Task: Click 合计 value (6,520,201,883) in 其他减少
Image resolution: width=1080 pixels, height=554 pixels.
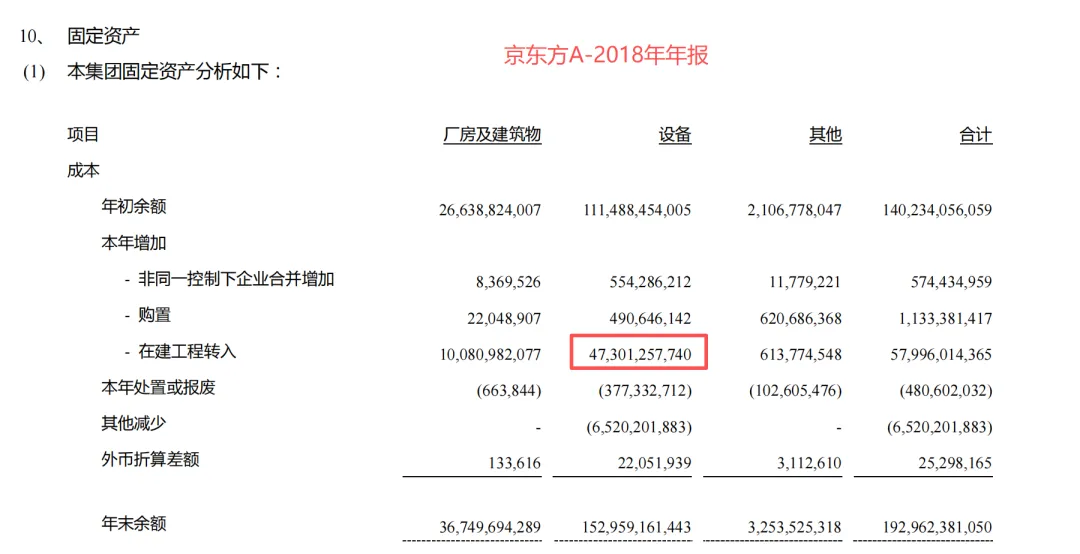Action: pos(940,427)
